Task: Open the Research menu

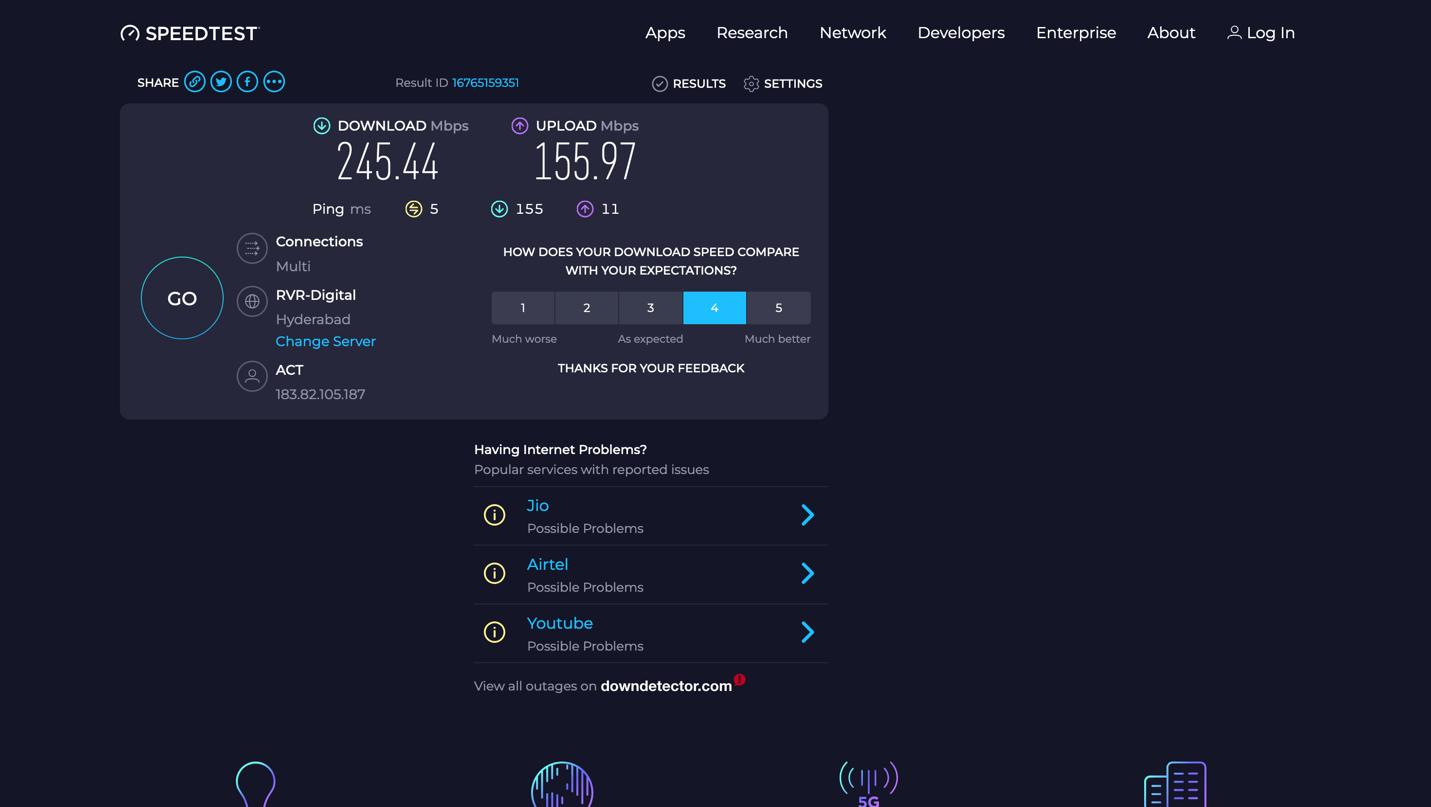Action: click(x=752, y=33)
